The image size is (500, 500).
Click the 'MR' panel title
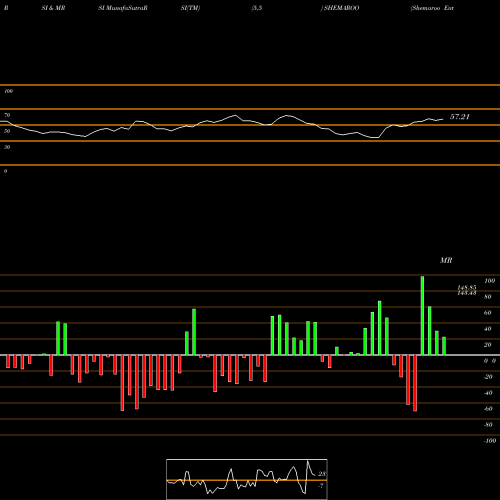point(446,260)
